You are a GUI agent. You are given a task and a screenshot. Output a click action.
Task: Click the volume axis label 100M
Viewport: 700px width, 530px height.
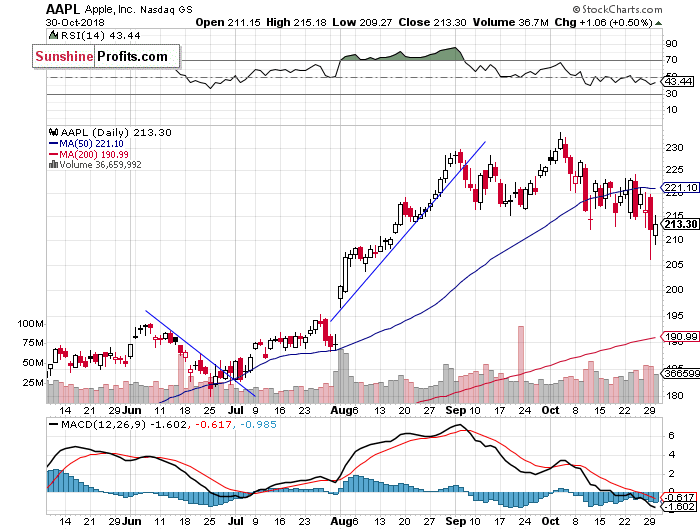pos(30,324)
